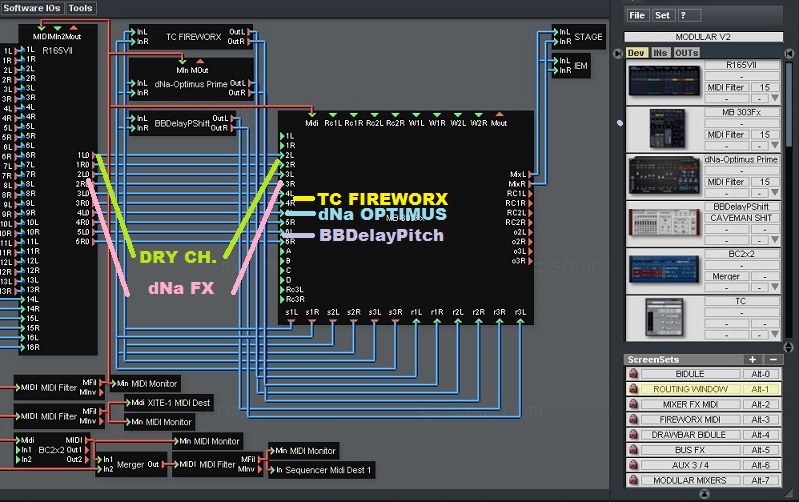Screen dimensions: 799x502
Task: Toggle the lock on the BIDULE screenset
Action: click(633, 374)
